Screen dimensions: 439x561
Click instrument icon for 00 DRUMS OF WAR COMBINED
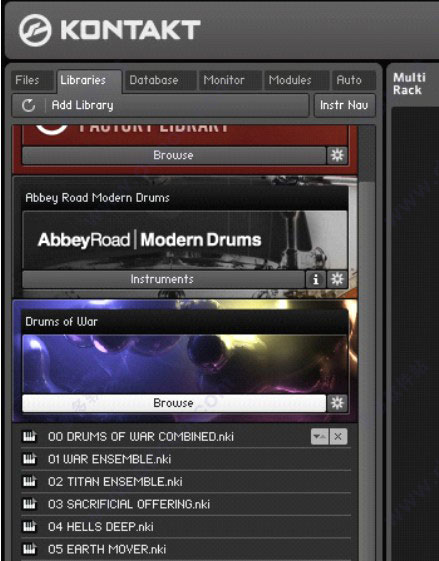(x=29, y=436)
